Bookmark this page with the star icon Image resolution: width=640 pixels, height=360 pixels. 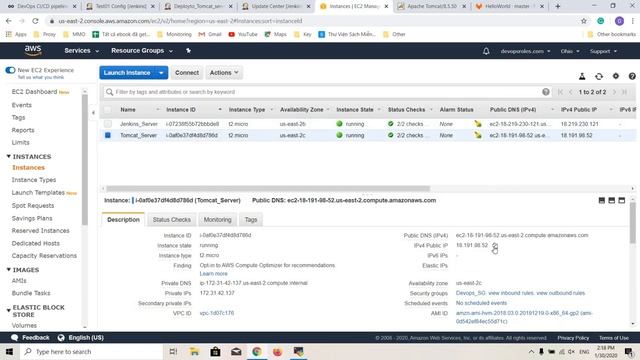(x=584, y=21)
